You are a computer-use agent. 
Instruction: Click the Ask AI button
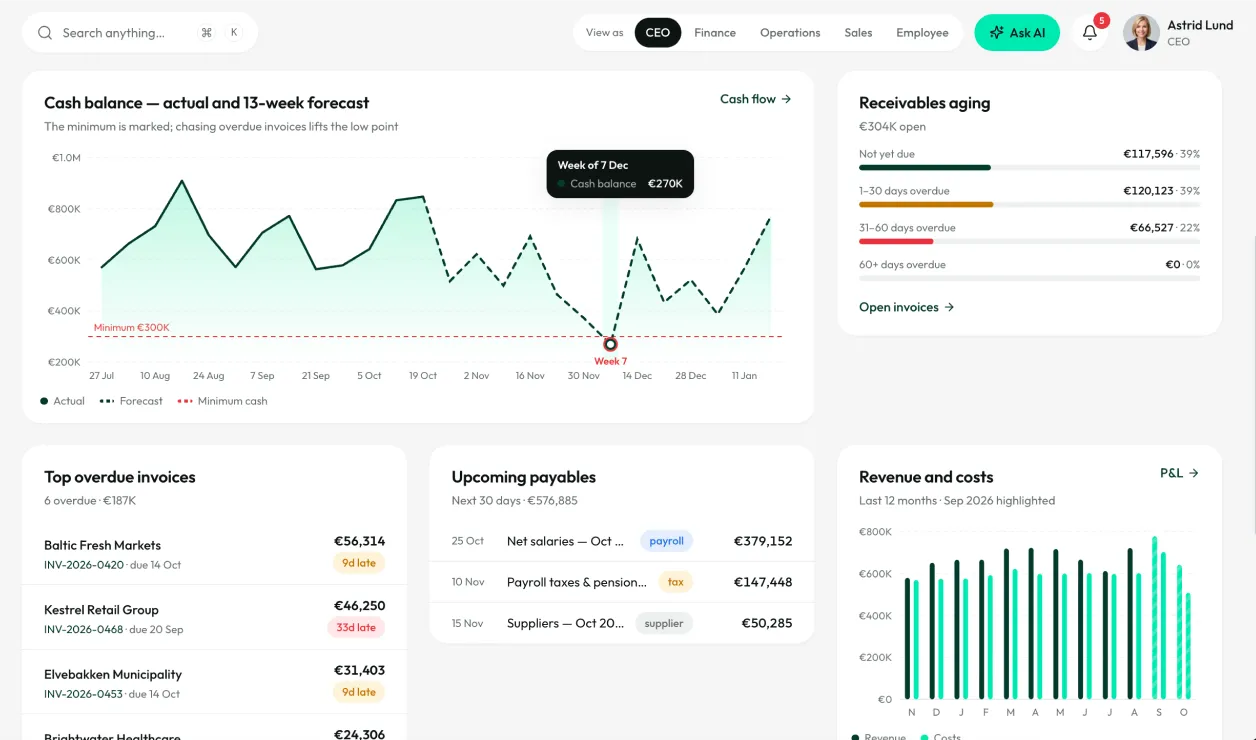[1017, 33]
